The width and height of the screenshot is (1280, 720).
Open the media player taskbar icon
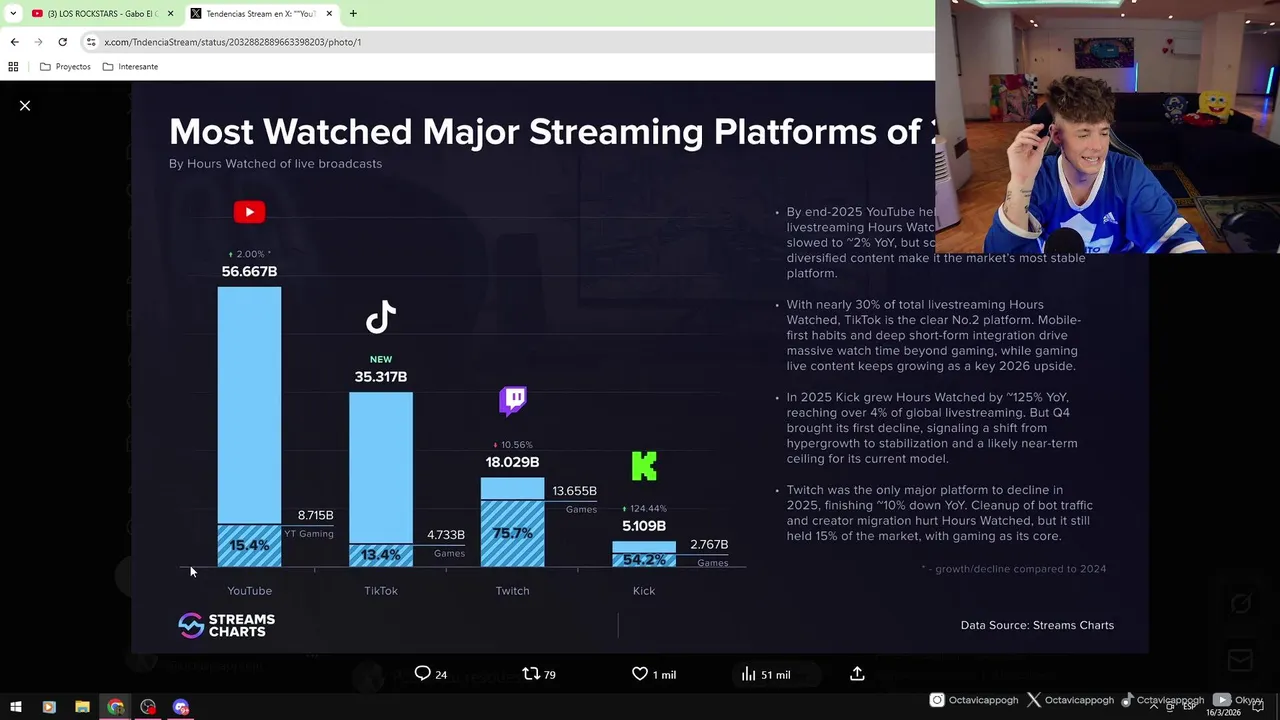pos(49,707)
